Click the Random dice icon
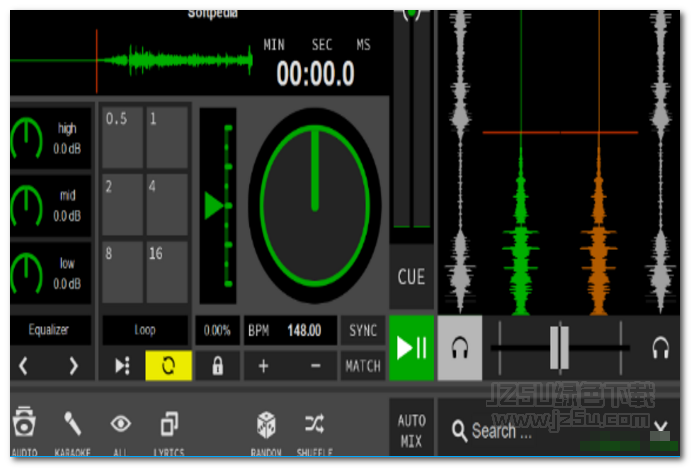691x468 pixels. click(265, 424)
